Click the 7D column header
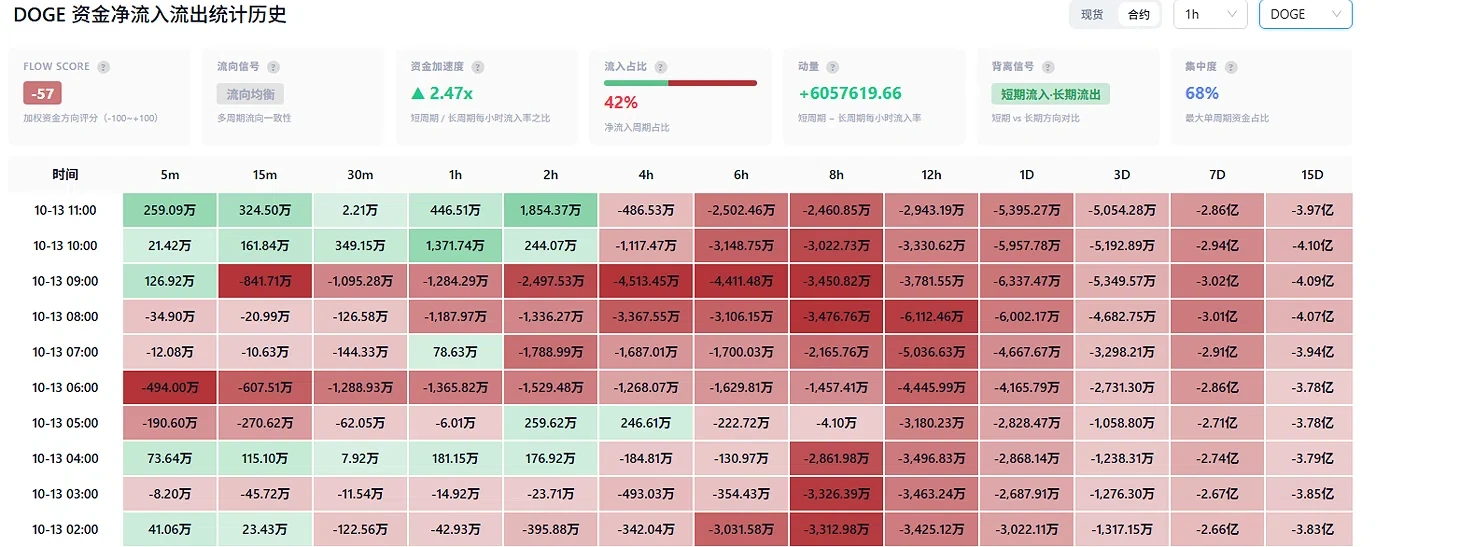Viewport: 1460px width, 547px height. [1217, 175]
